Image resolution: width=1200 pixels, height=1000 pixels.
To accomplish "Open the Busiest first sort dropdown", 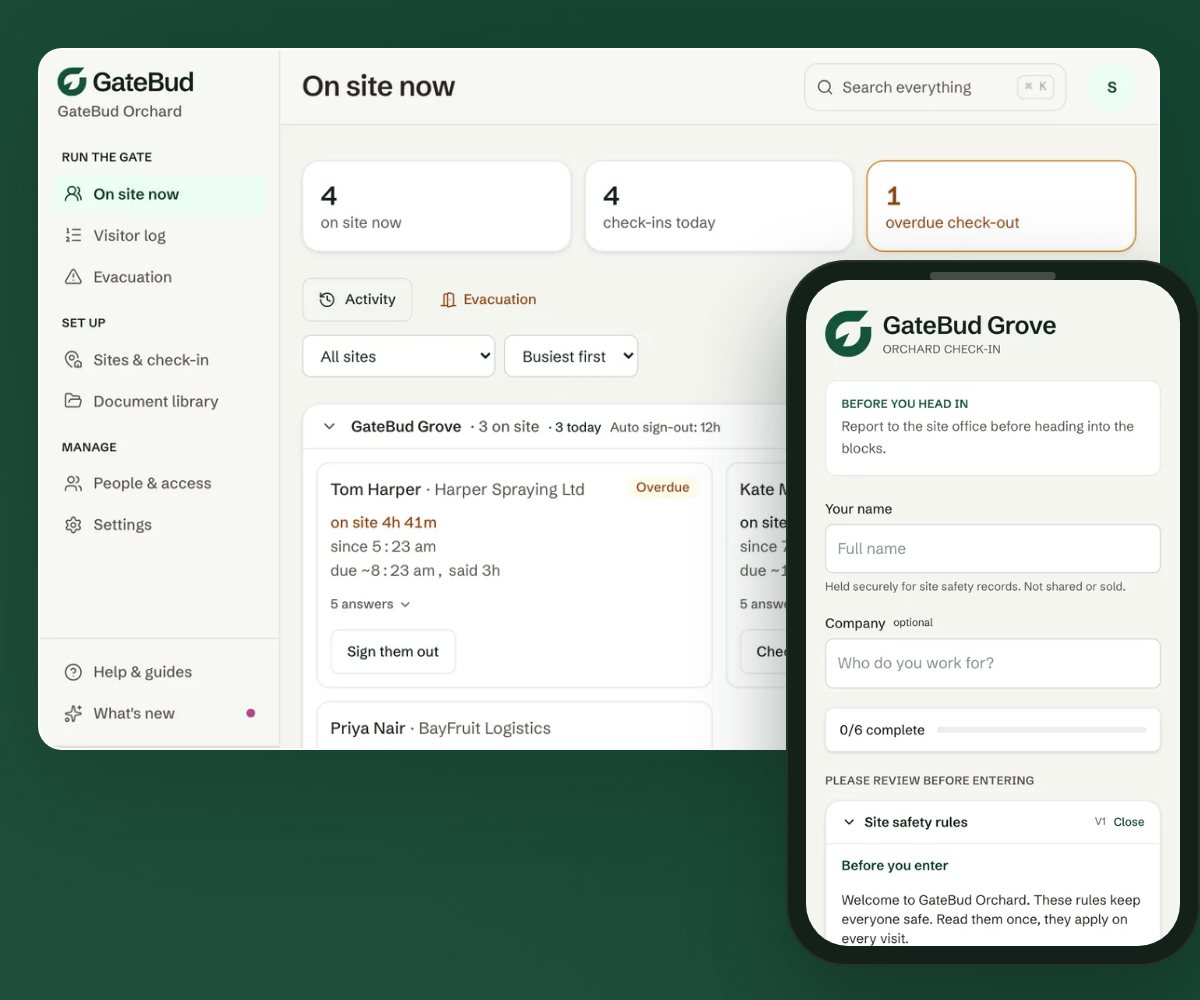I will 571,356.
